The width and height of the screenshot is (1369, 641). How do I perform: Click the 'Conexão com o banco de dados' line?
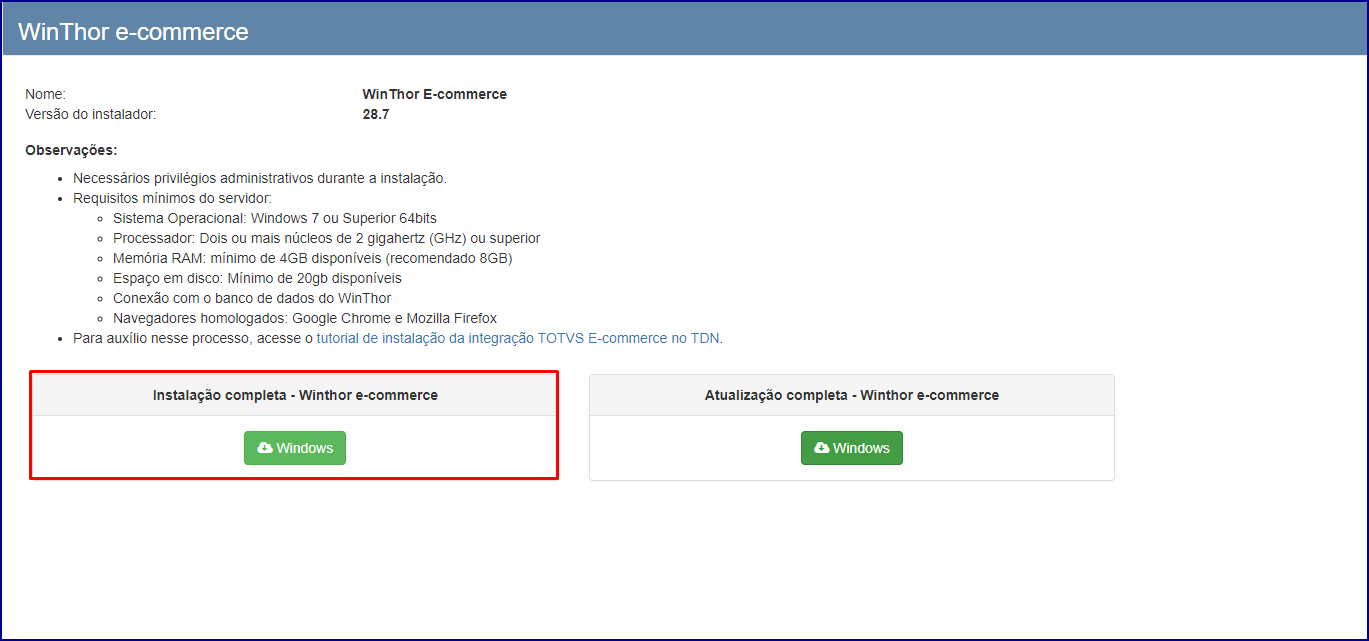252,298
